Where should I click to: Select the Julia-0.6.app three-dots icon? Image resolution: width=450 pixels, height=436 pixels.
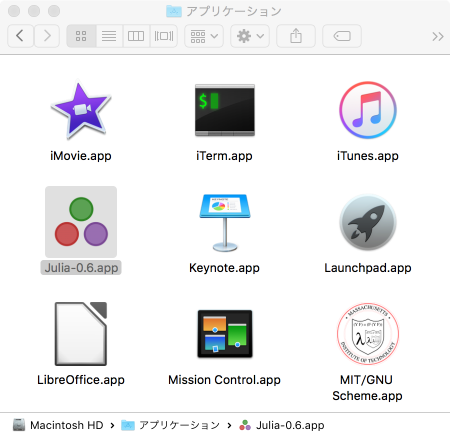81,222
